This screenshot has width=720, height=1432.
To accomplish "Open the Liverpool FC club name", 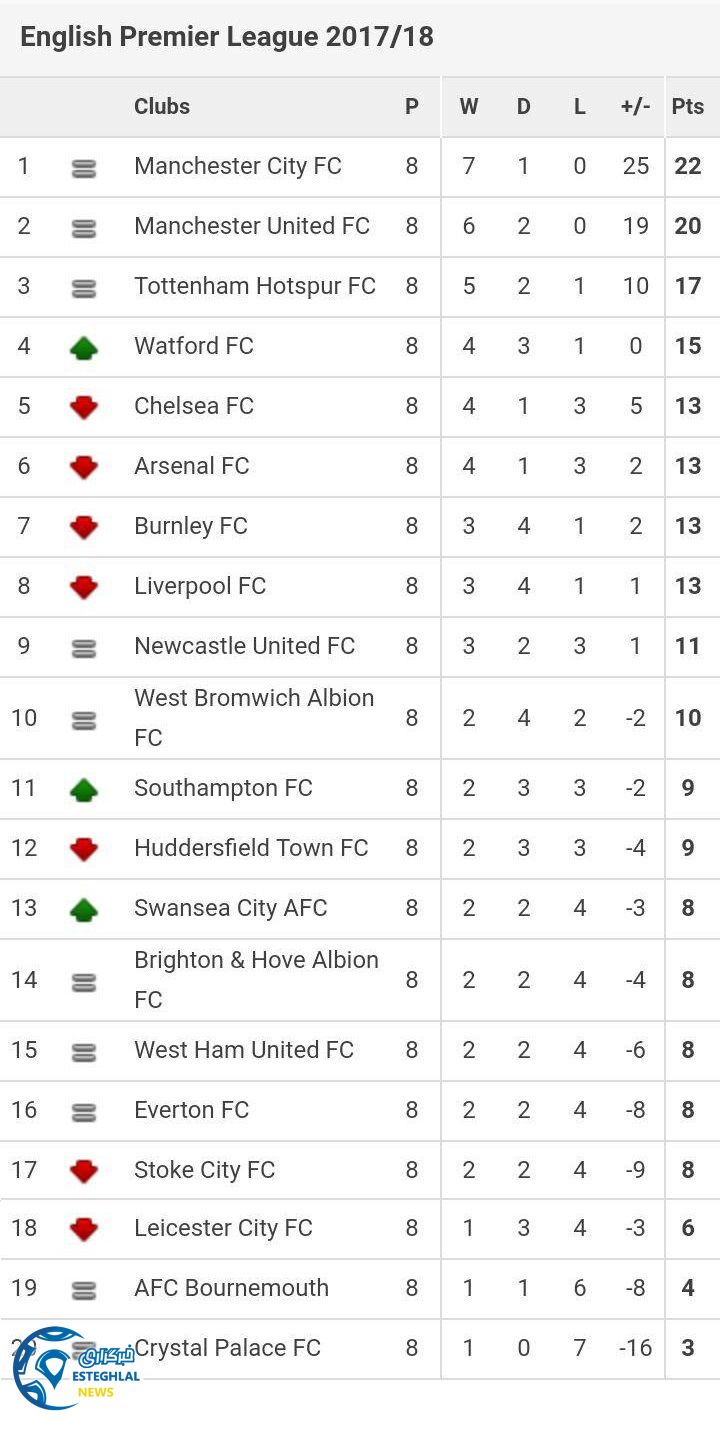I will [200, 586].
